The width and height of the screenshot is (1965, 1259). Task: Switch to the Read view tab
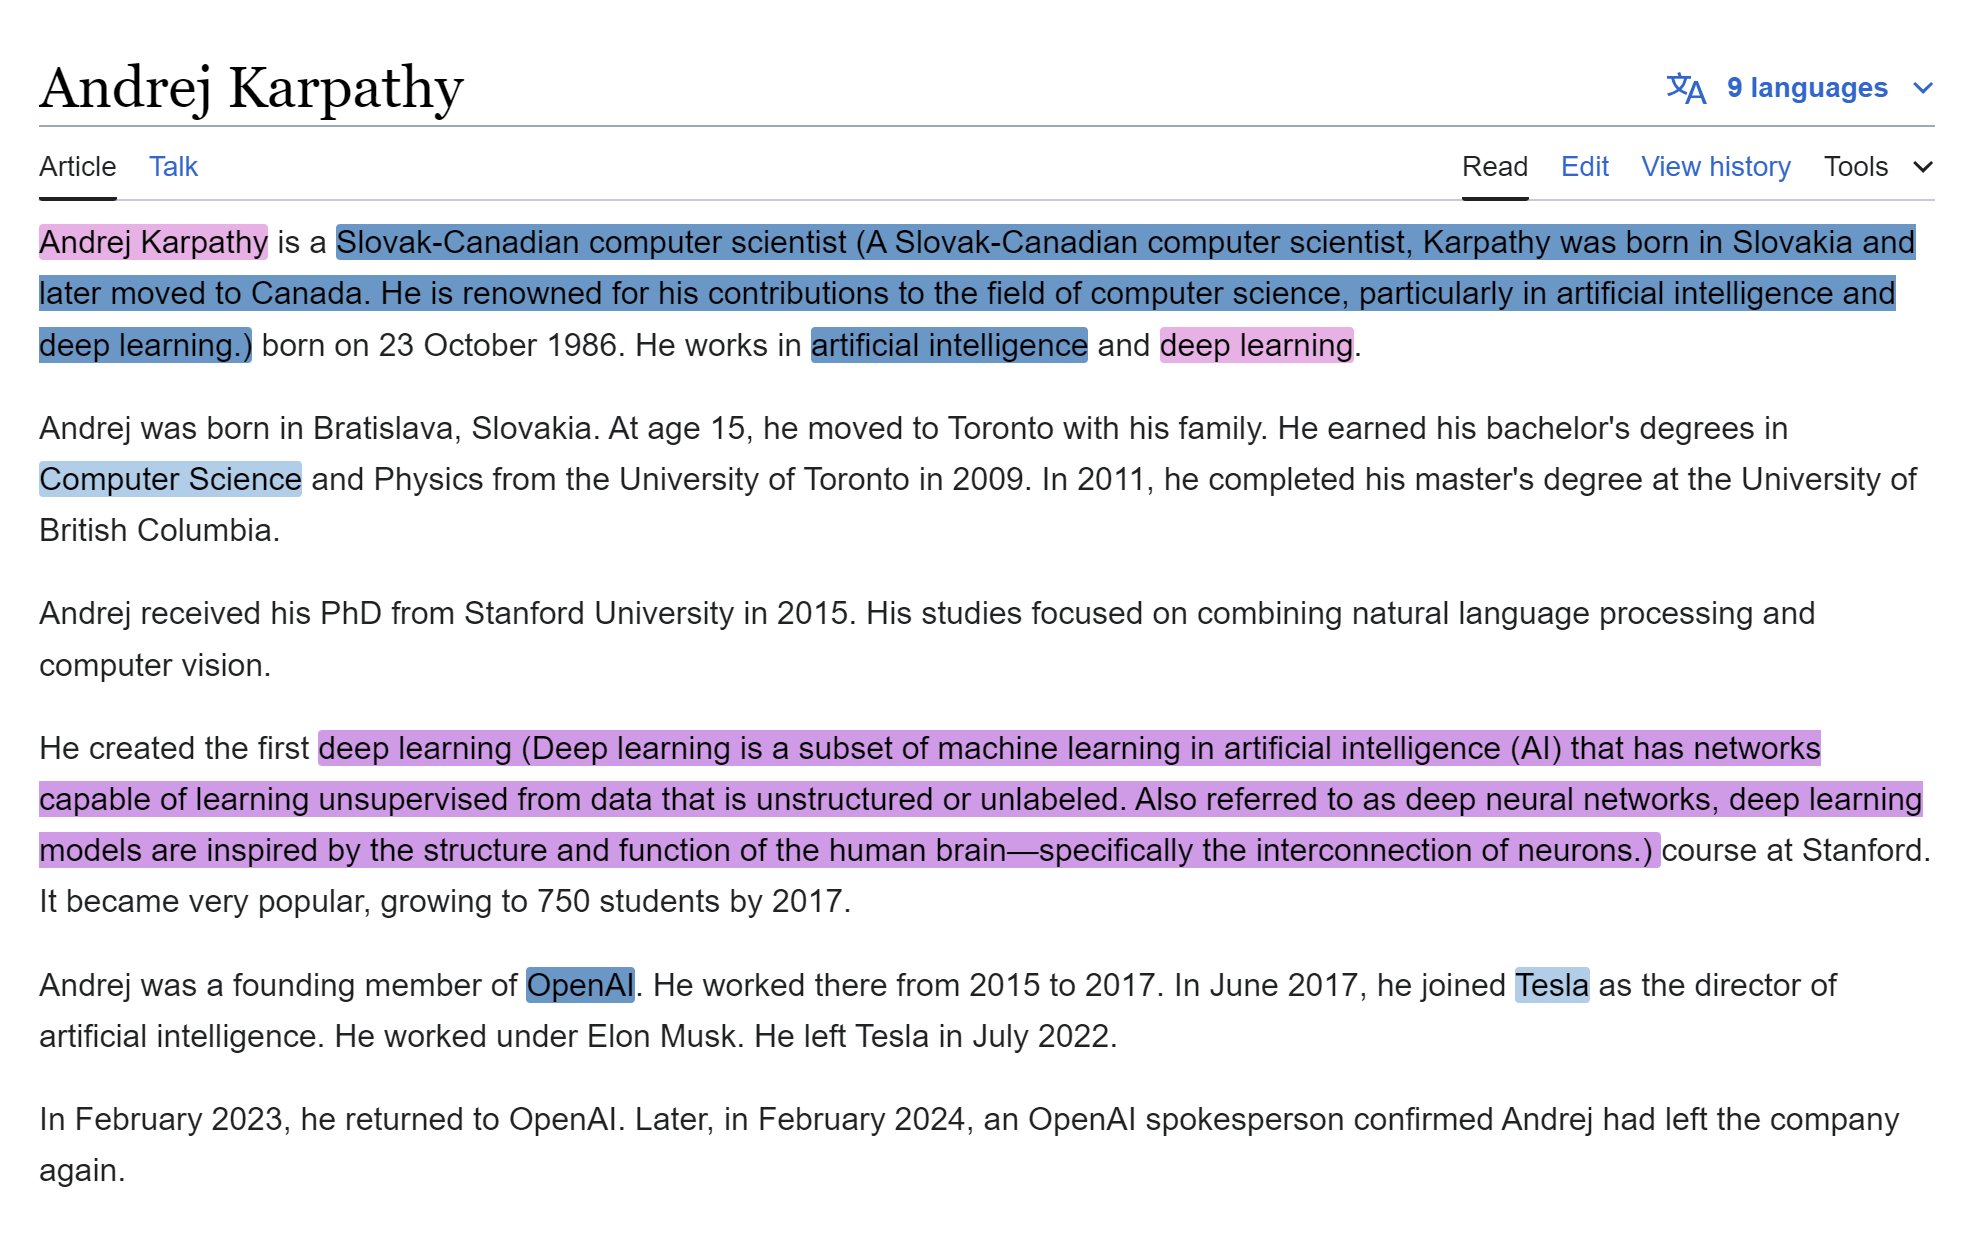(x=1494, y=167)
